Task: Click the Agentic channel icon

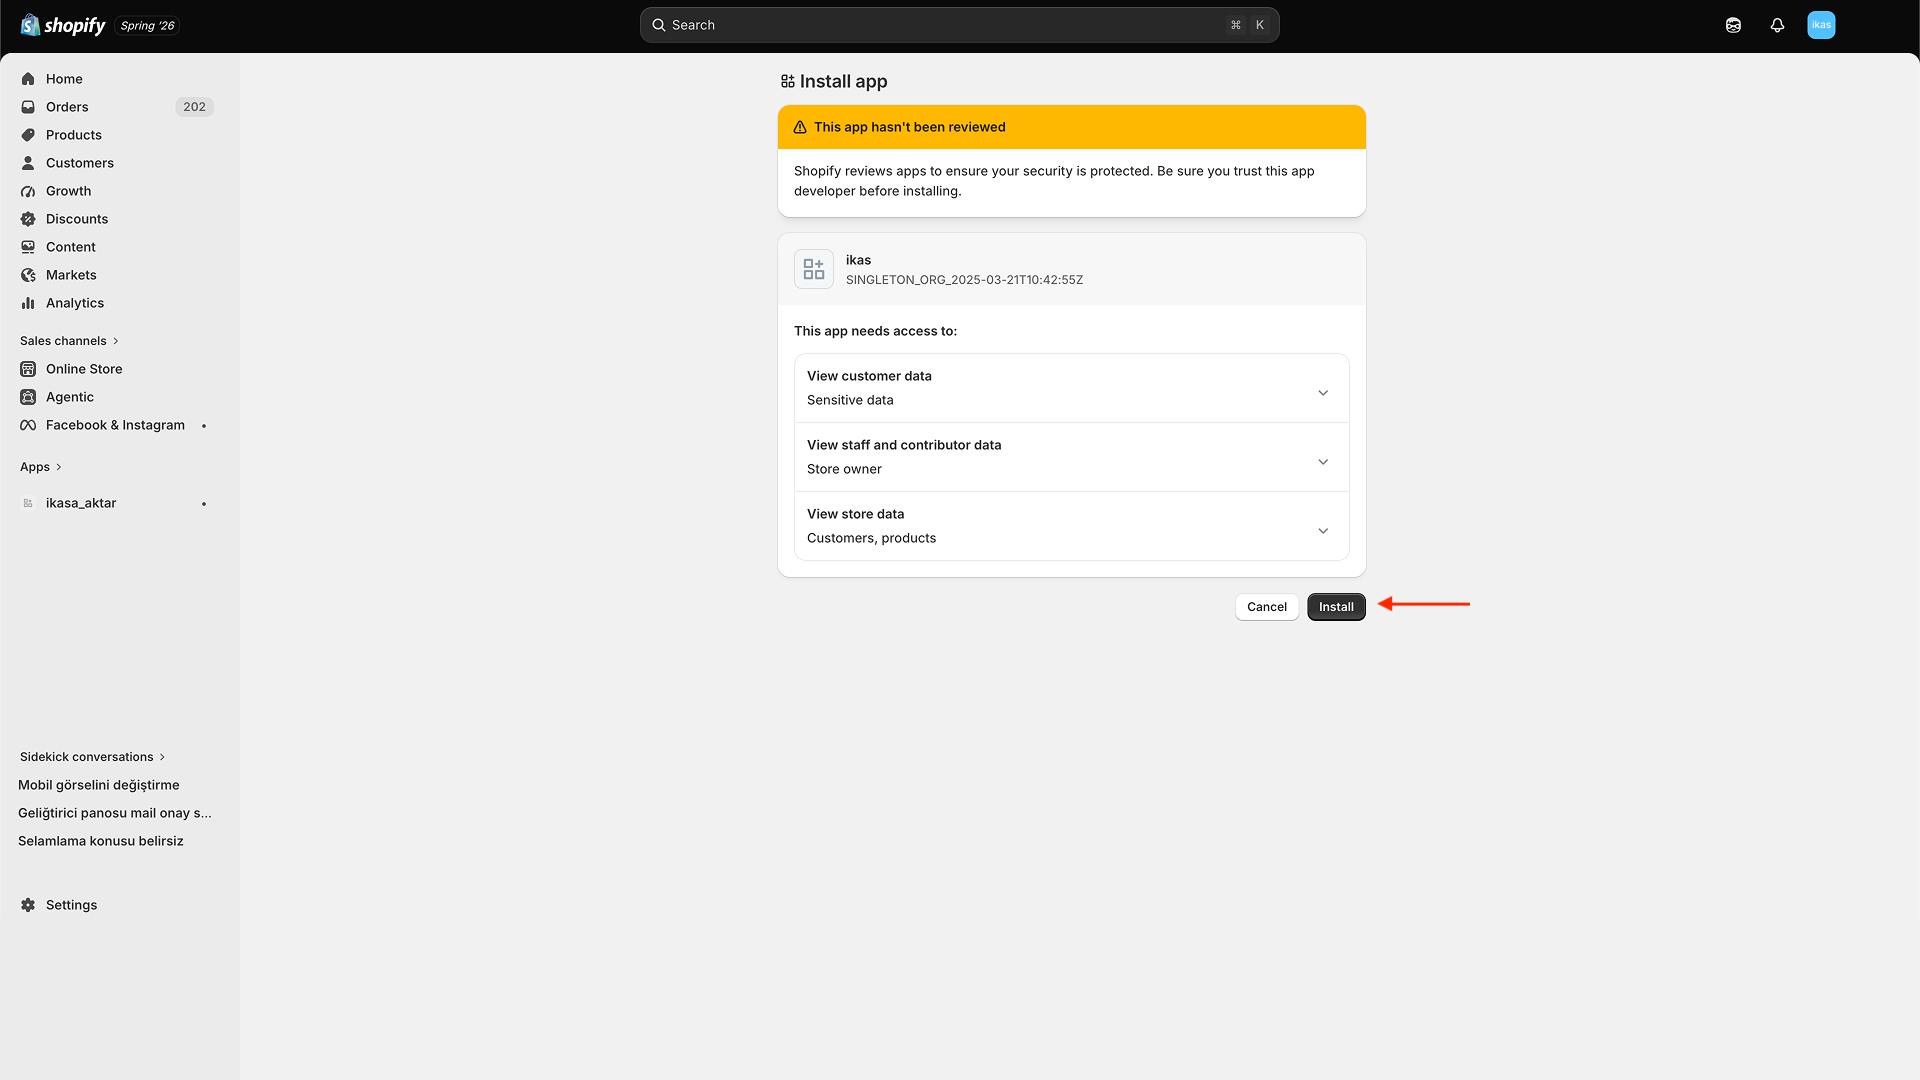Action: (28, 397)
